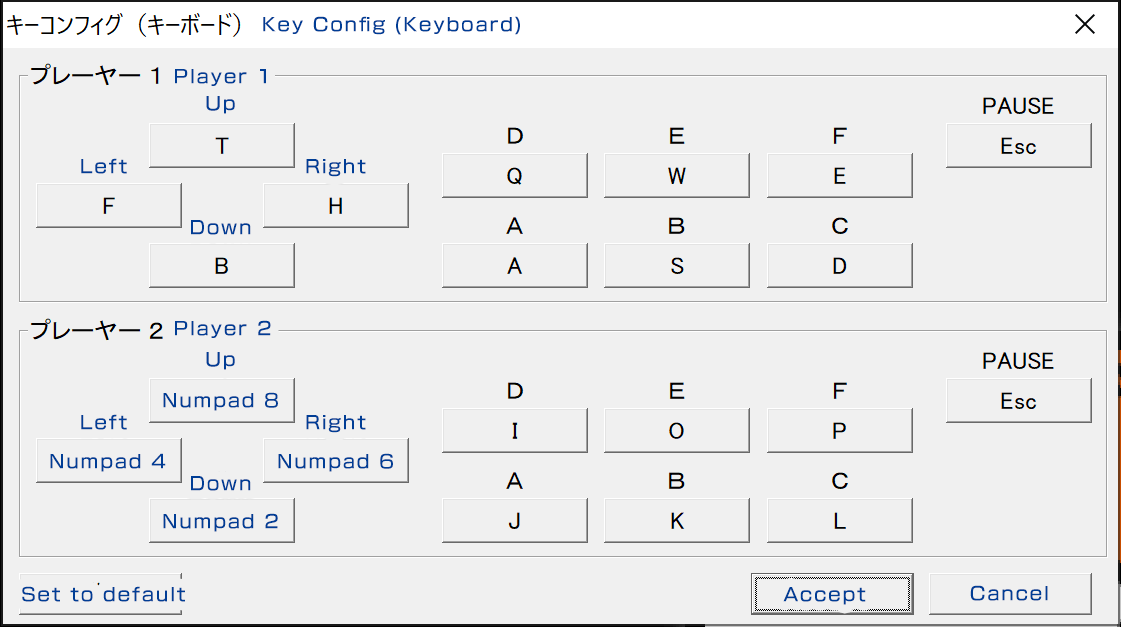
Task: Click Player 2 Up button Numpad 8
Action: pos(221,401)
